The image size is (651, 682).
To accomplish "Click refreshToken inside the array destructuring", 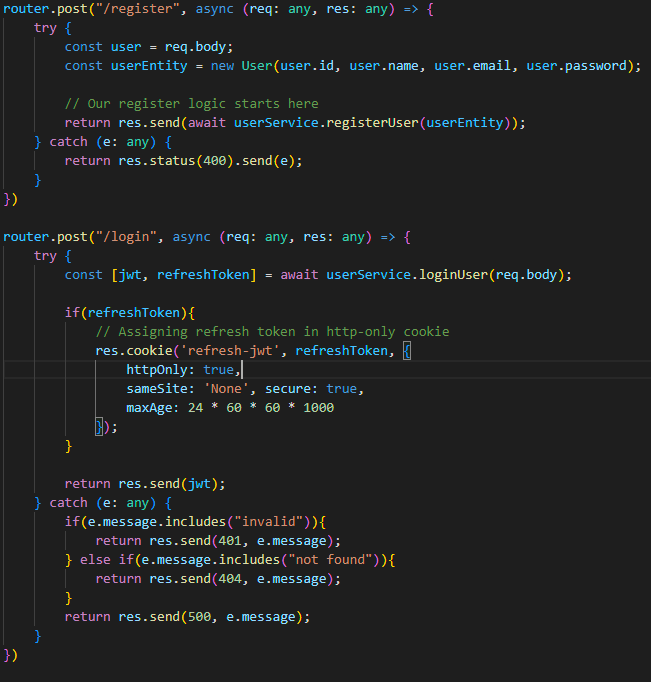I will point(203,275).
